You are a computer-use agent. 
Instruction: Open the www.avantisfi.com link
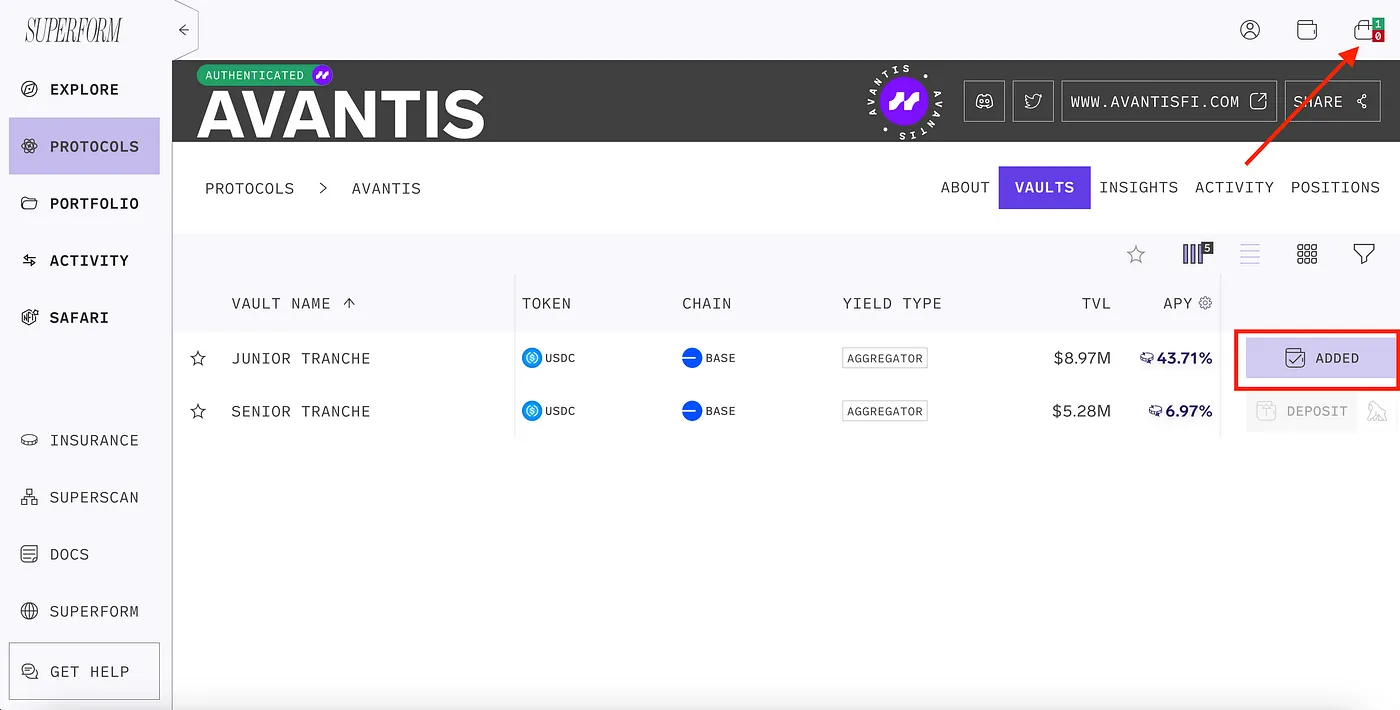tap(1169, 101)
